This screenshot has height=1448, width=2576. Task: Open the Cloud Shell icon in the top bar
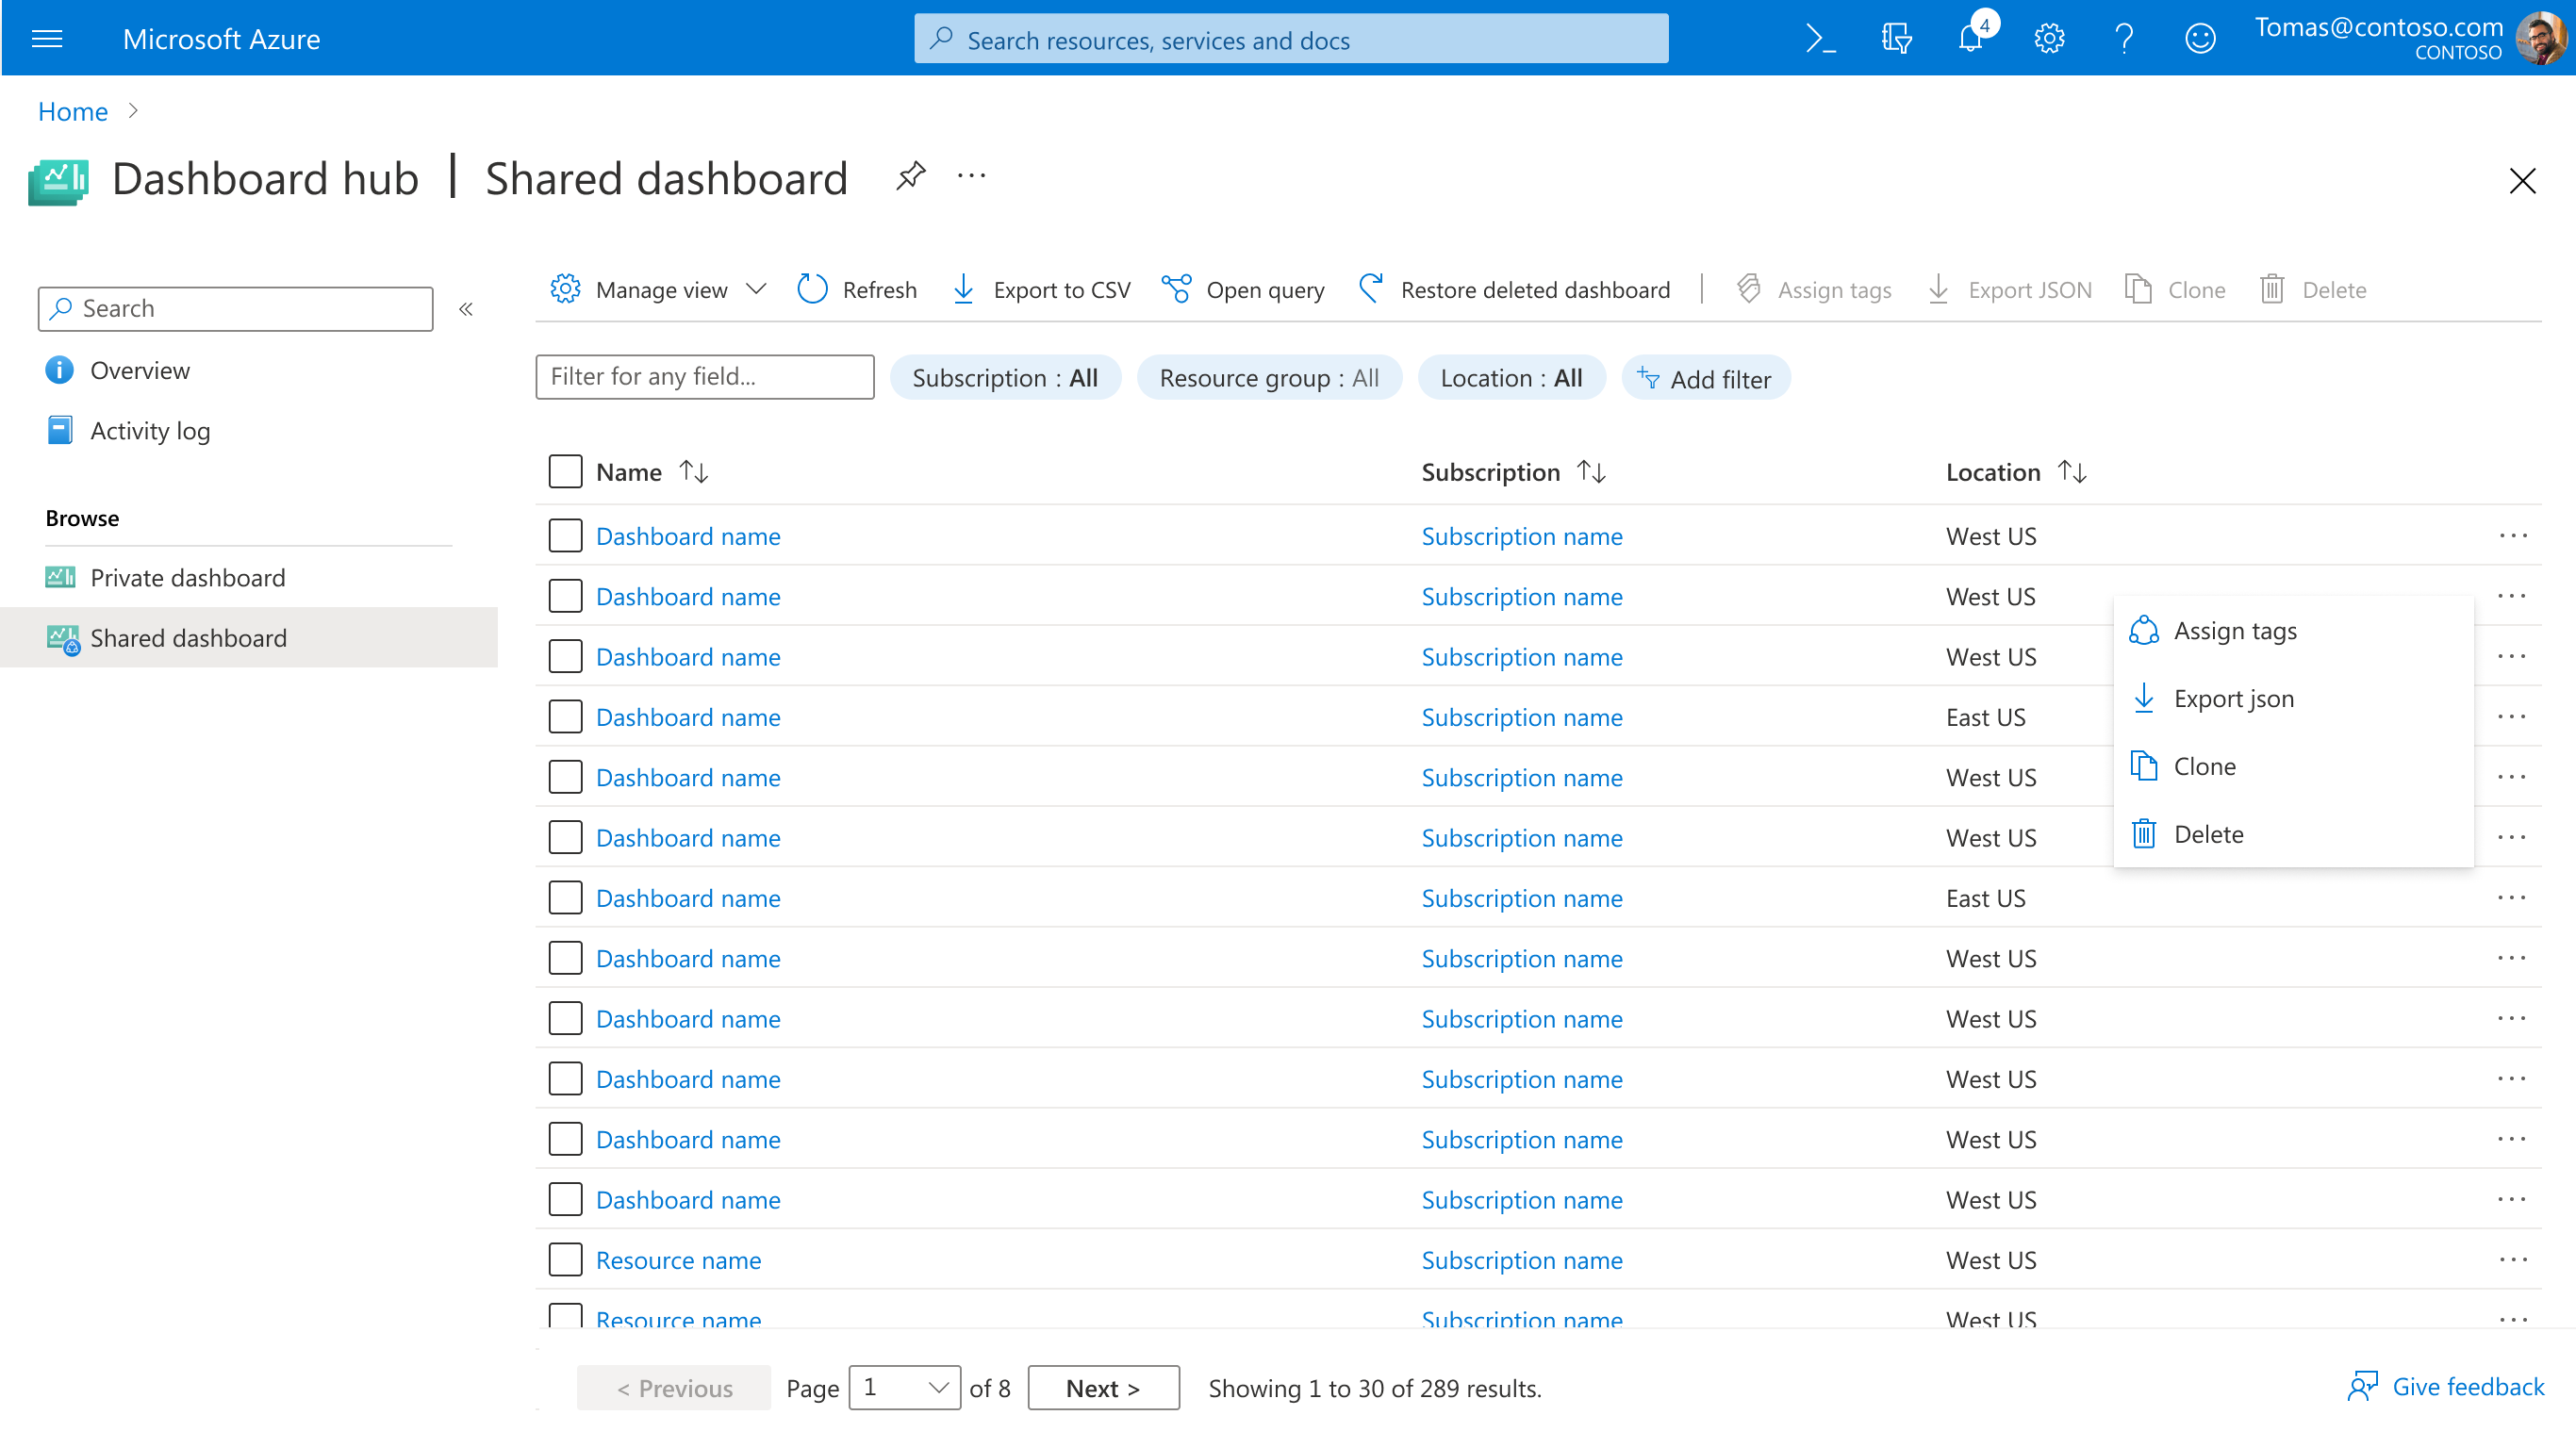point(1820,38)
